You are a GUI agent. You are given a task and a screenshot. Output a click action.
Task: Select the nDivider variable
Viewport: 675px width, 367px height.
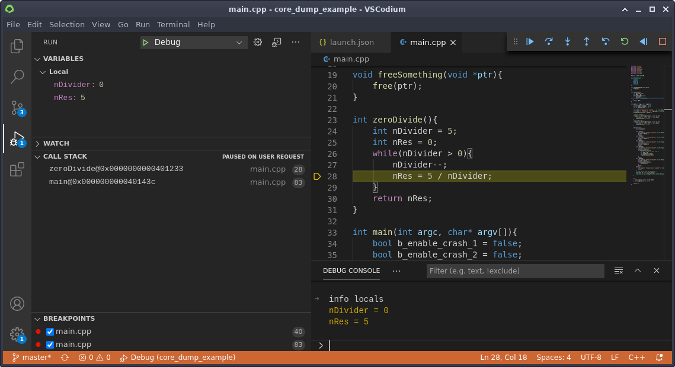[171, 85]
